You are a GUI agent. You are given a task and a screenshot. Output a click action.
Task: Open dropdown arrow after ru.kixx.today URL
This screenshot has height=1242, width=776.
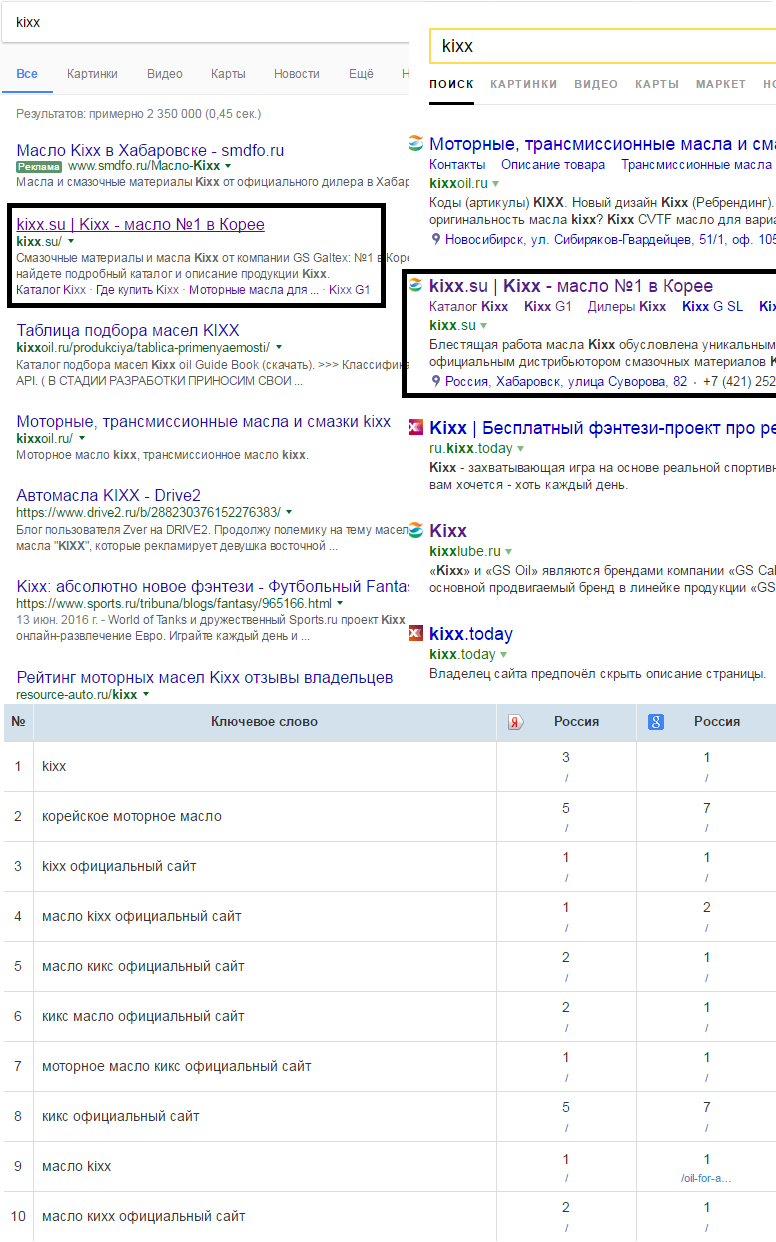pyautogui.click(x=521, y=449)
